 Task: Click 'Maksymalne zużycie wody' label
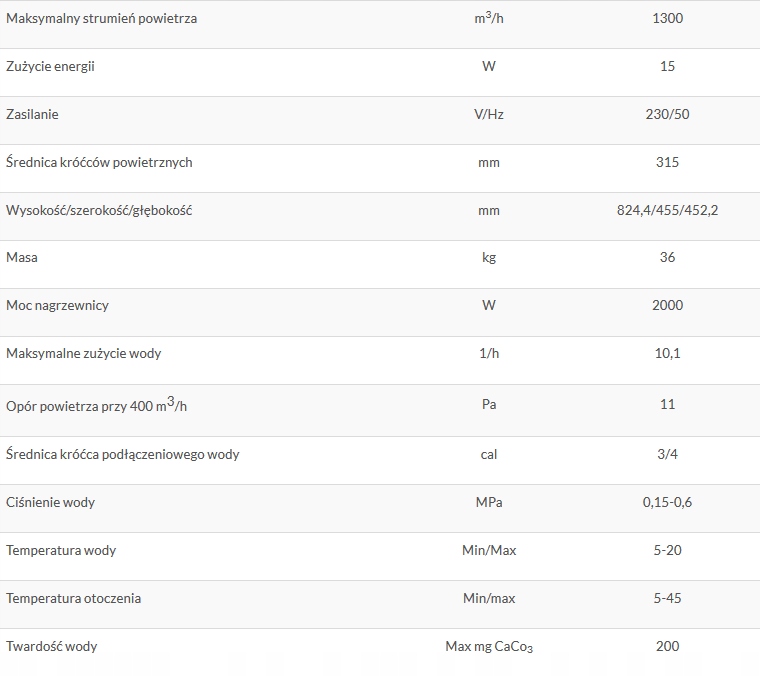[84, 353]
